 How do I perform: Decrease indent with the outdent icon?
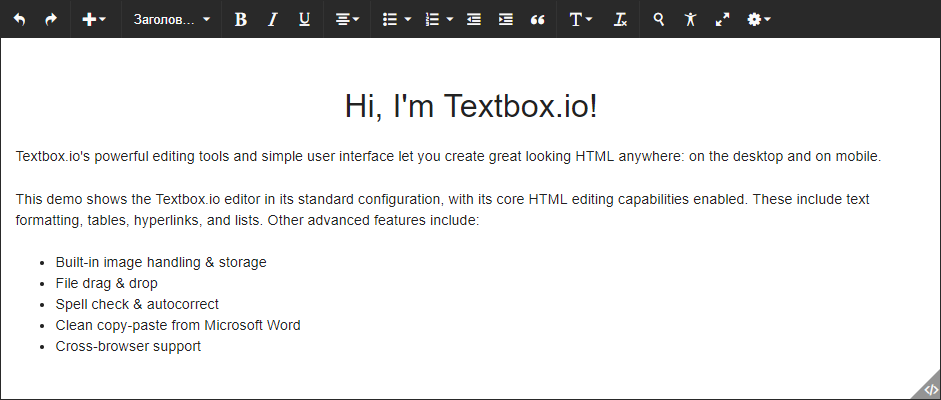coord(474,19)
